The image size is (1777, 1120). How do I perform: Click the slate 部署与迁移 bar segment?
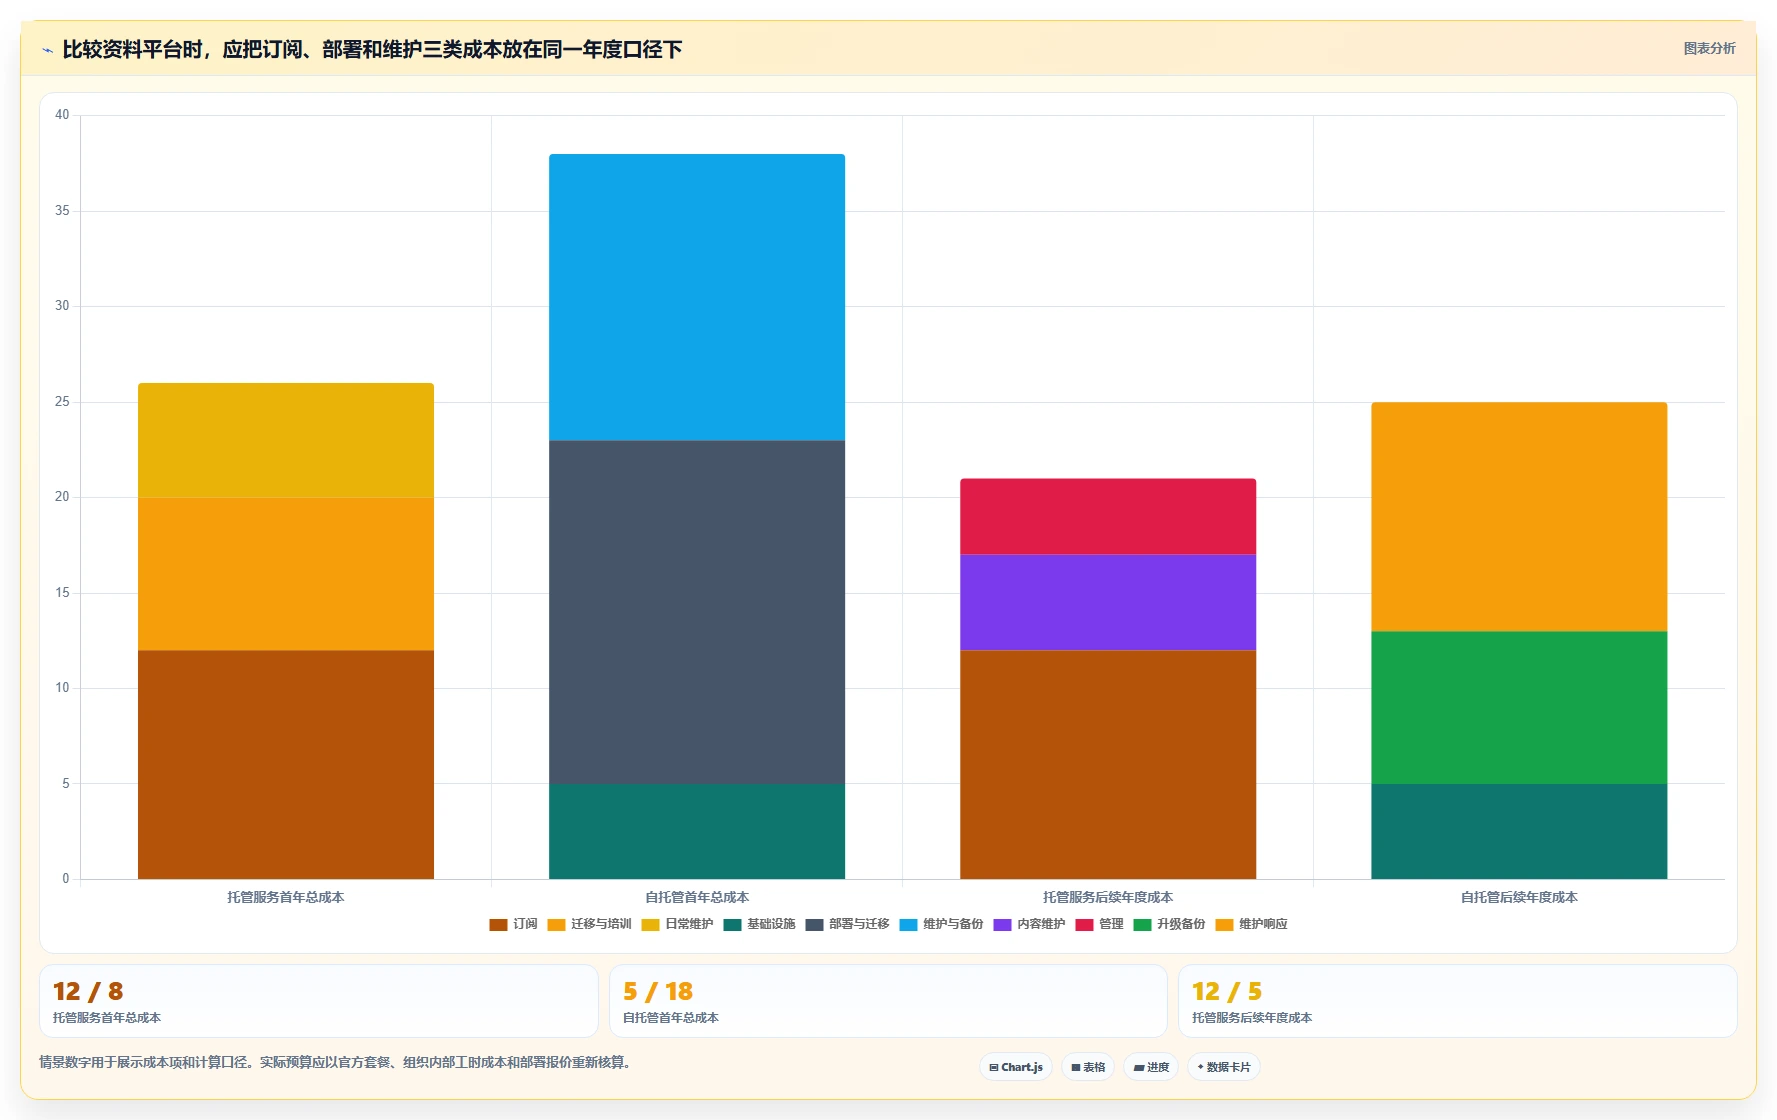point(697,612)
